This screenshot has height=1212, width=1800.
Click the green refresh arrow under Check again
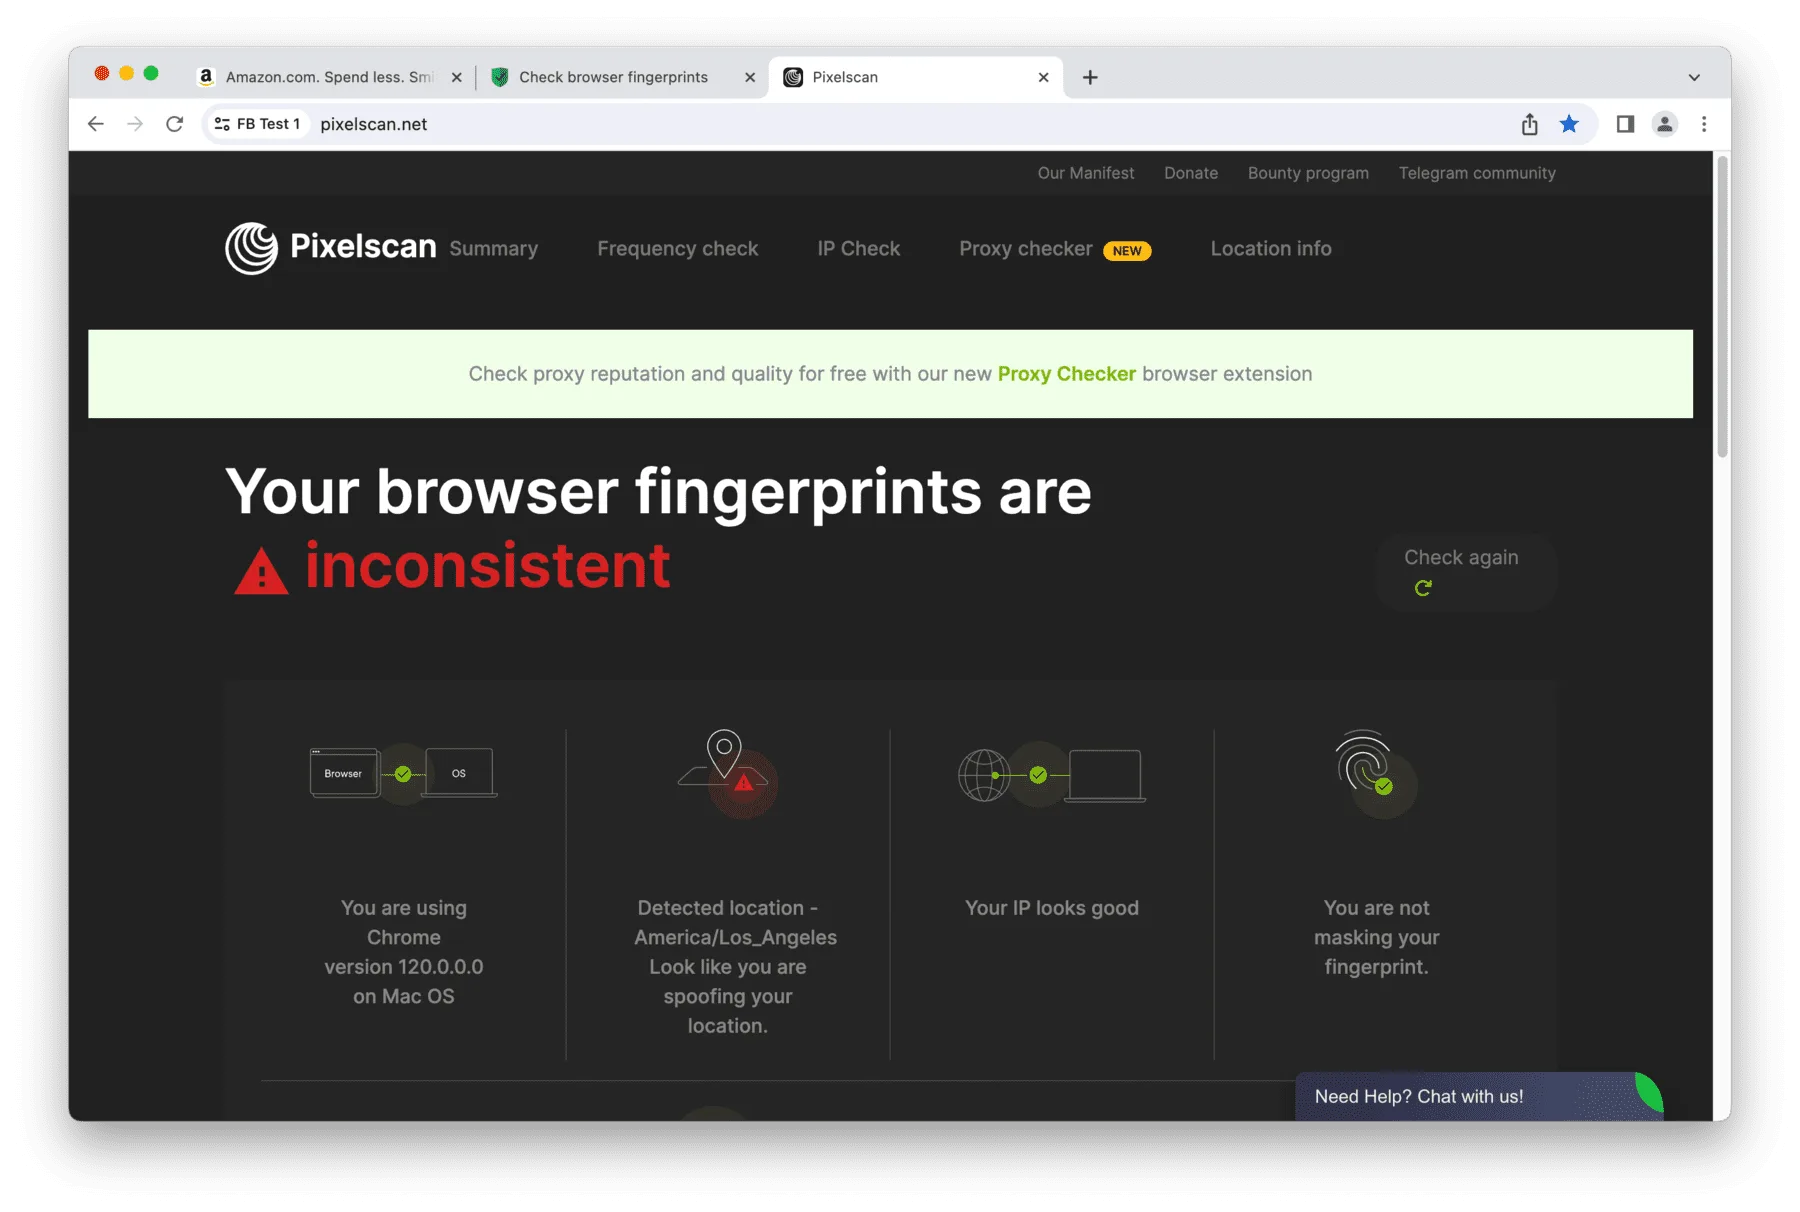(1423, 588)
